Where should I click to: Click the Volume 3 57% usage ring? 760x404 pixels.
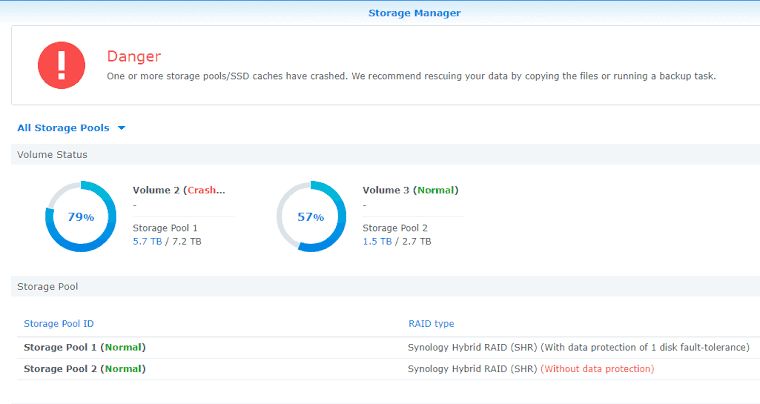(x=311, y=217)
